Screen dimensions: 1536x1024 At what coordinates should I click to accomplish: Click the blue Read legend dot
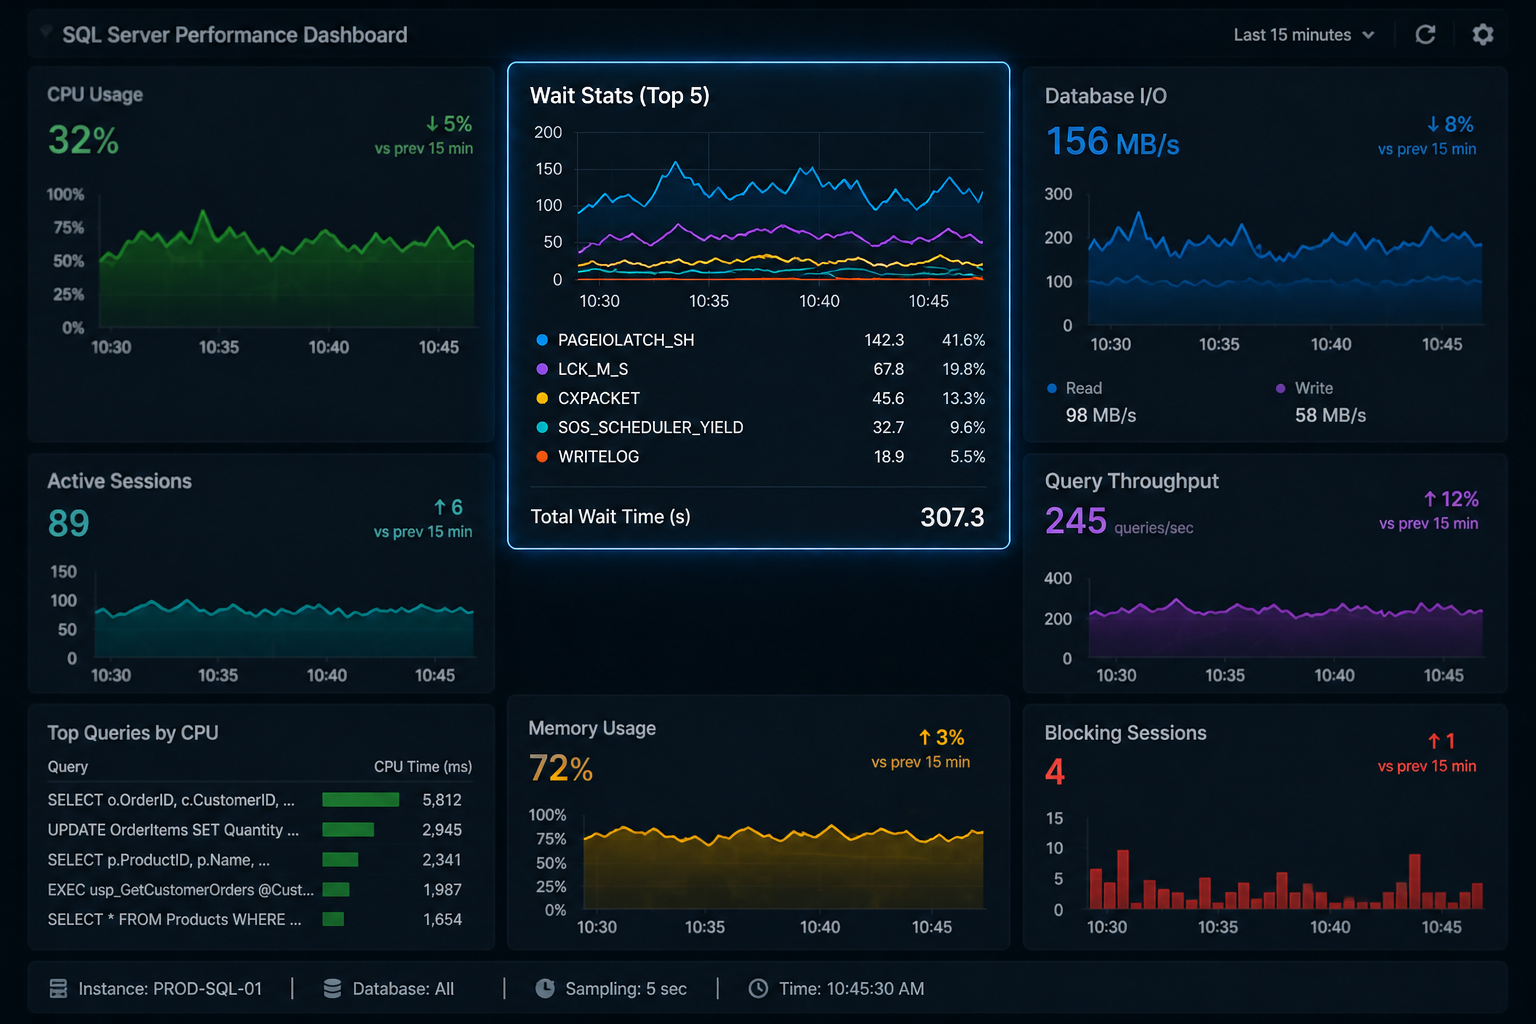coord(1052,388)
